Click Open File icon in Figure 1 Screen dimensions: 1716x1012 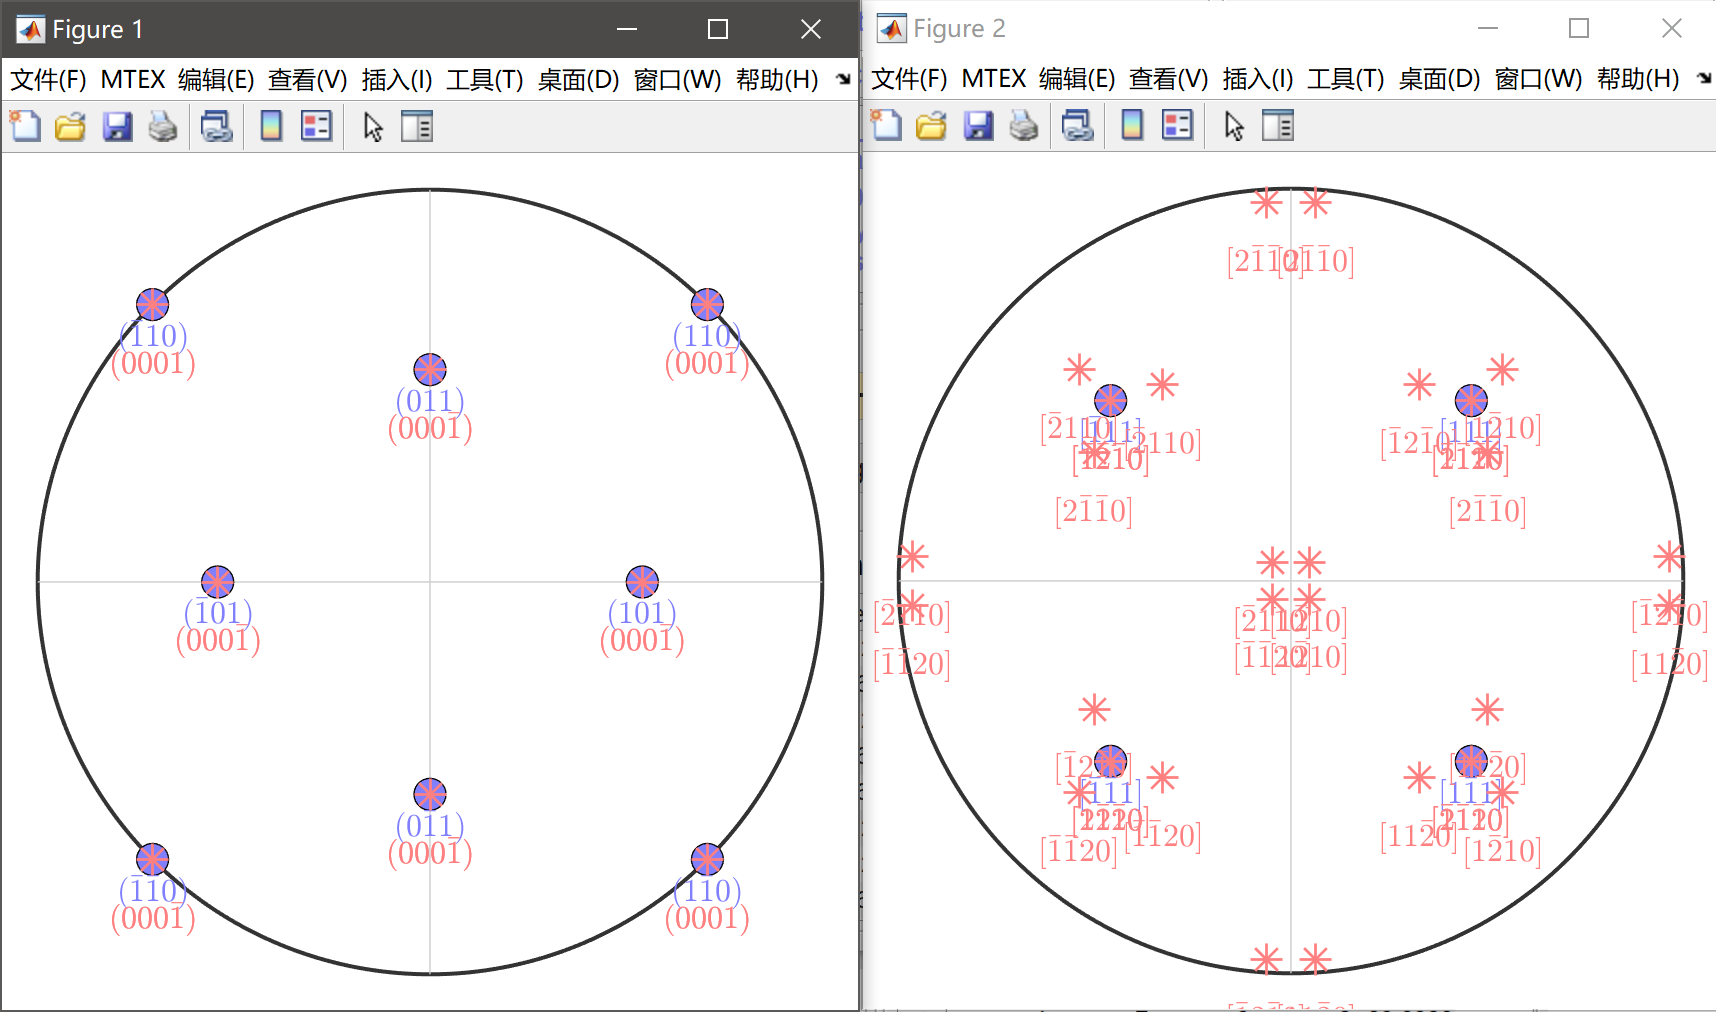[x=70, y=126]
